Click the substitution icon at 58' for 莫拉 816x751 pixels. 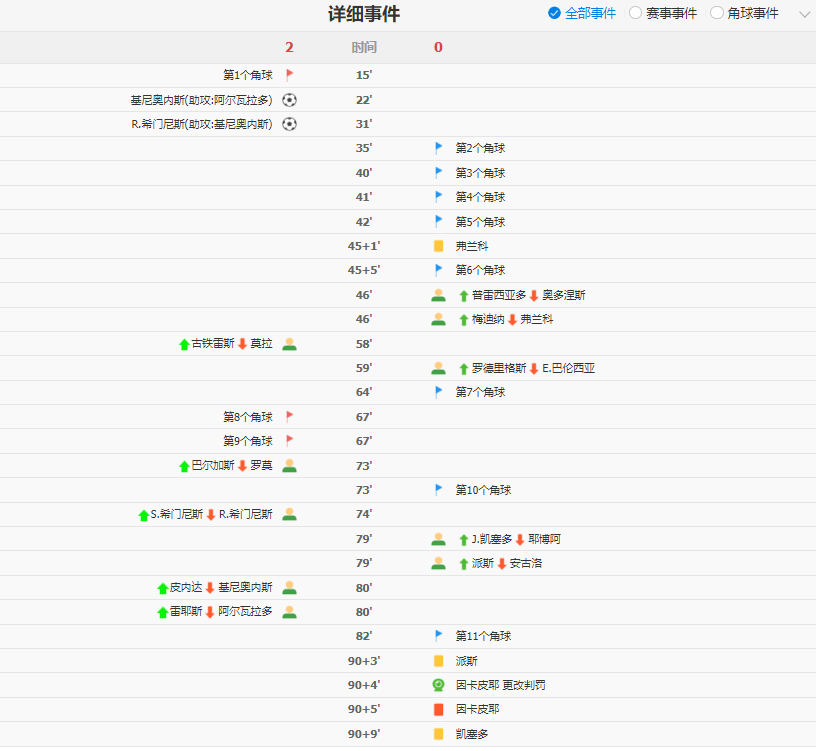point(289,343)
